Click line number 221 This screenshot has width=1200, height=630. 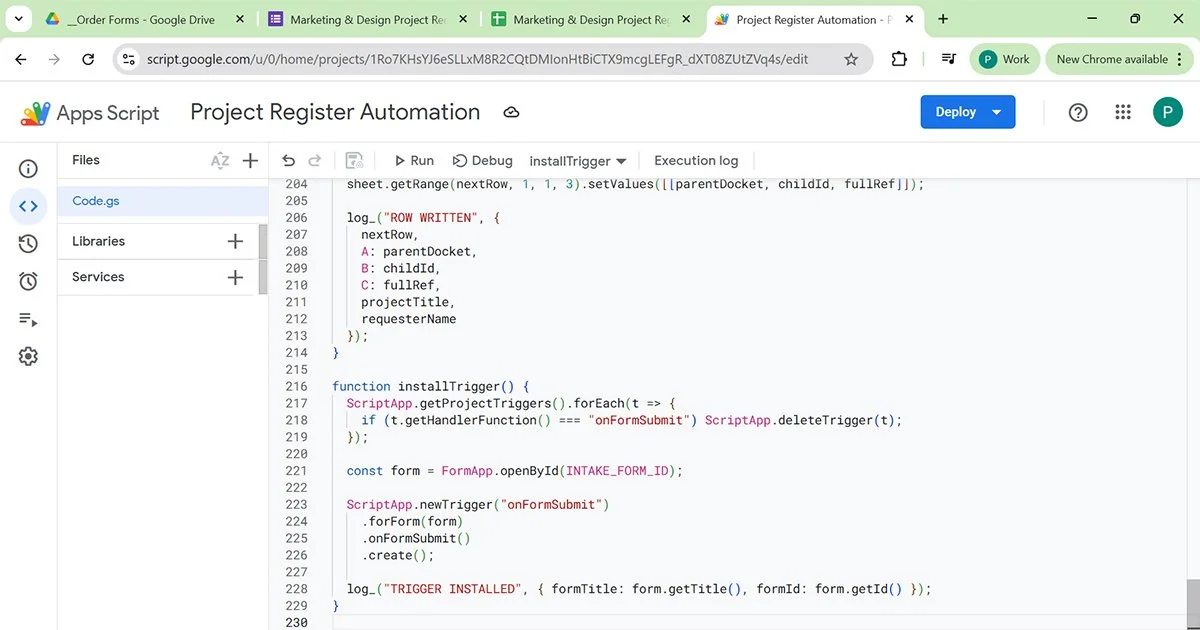tap(296, 471)
